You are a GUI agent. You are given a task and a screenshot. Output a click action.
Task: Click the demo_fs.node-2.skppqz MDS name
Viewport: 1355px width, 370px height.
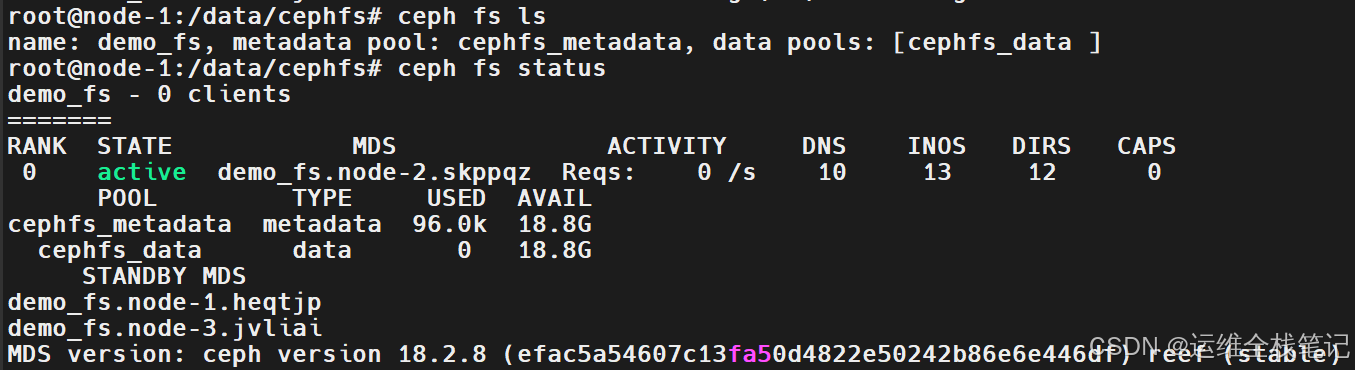click(x=374, y=172)
